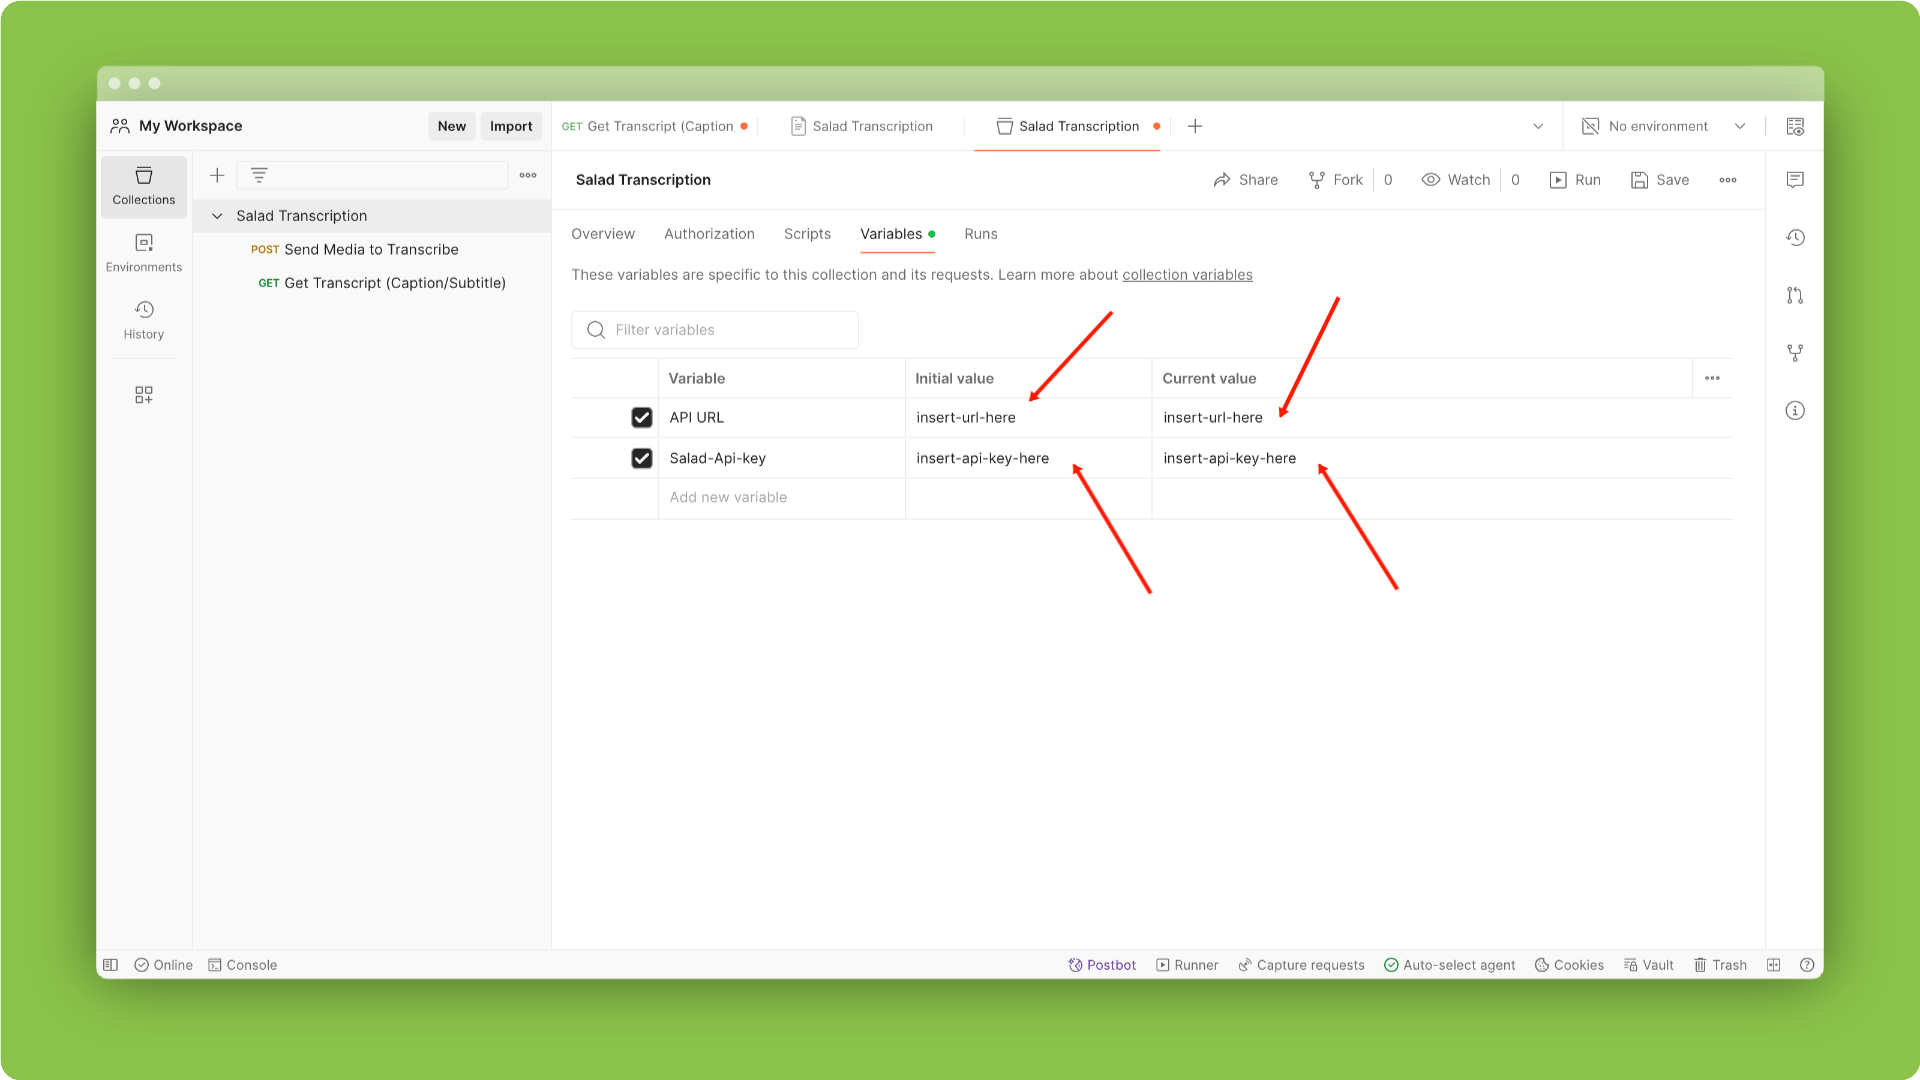Open Postbot from the status bar
Screen dimensions: 1920x1080
(1101, 965)
